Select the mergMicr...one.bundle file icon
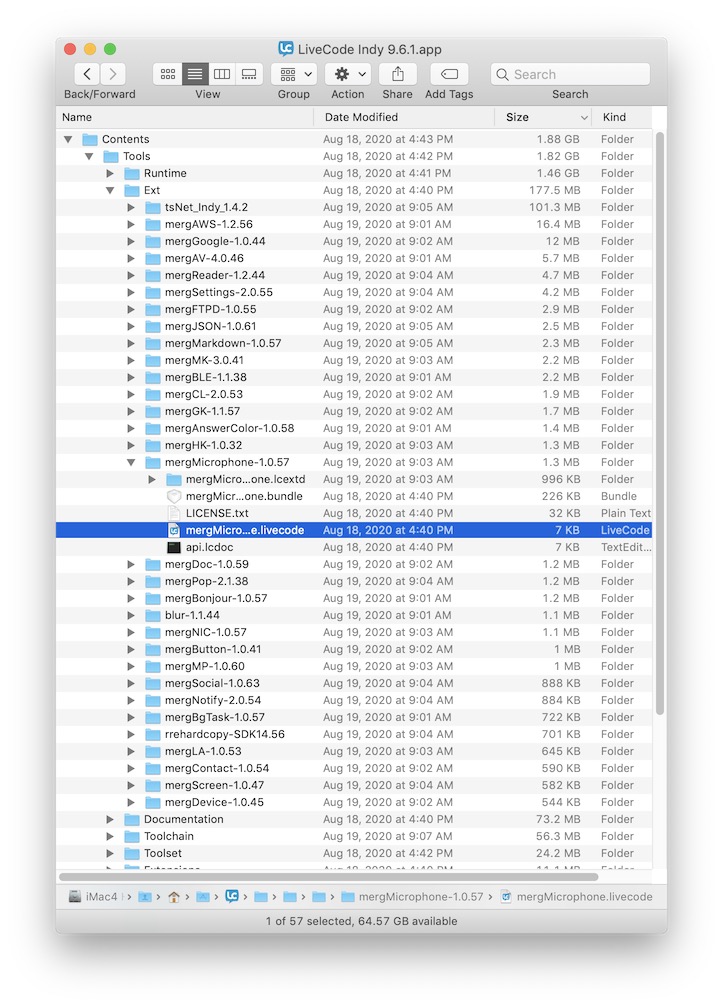This screenshot has width=723, height=1007. pos(173,496)
